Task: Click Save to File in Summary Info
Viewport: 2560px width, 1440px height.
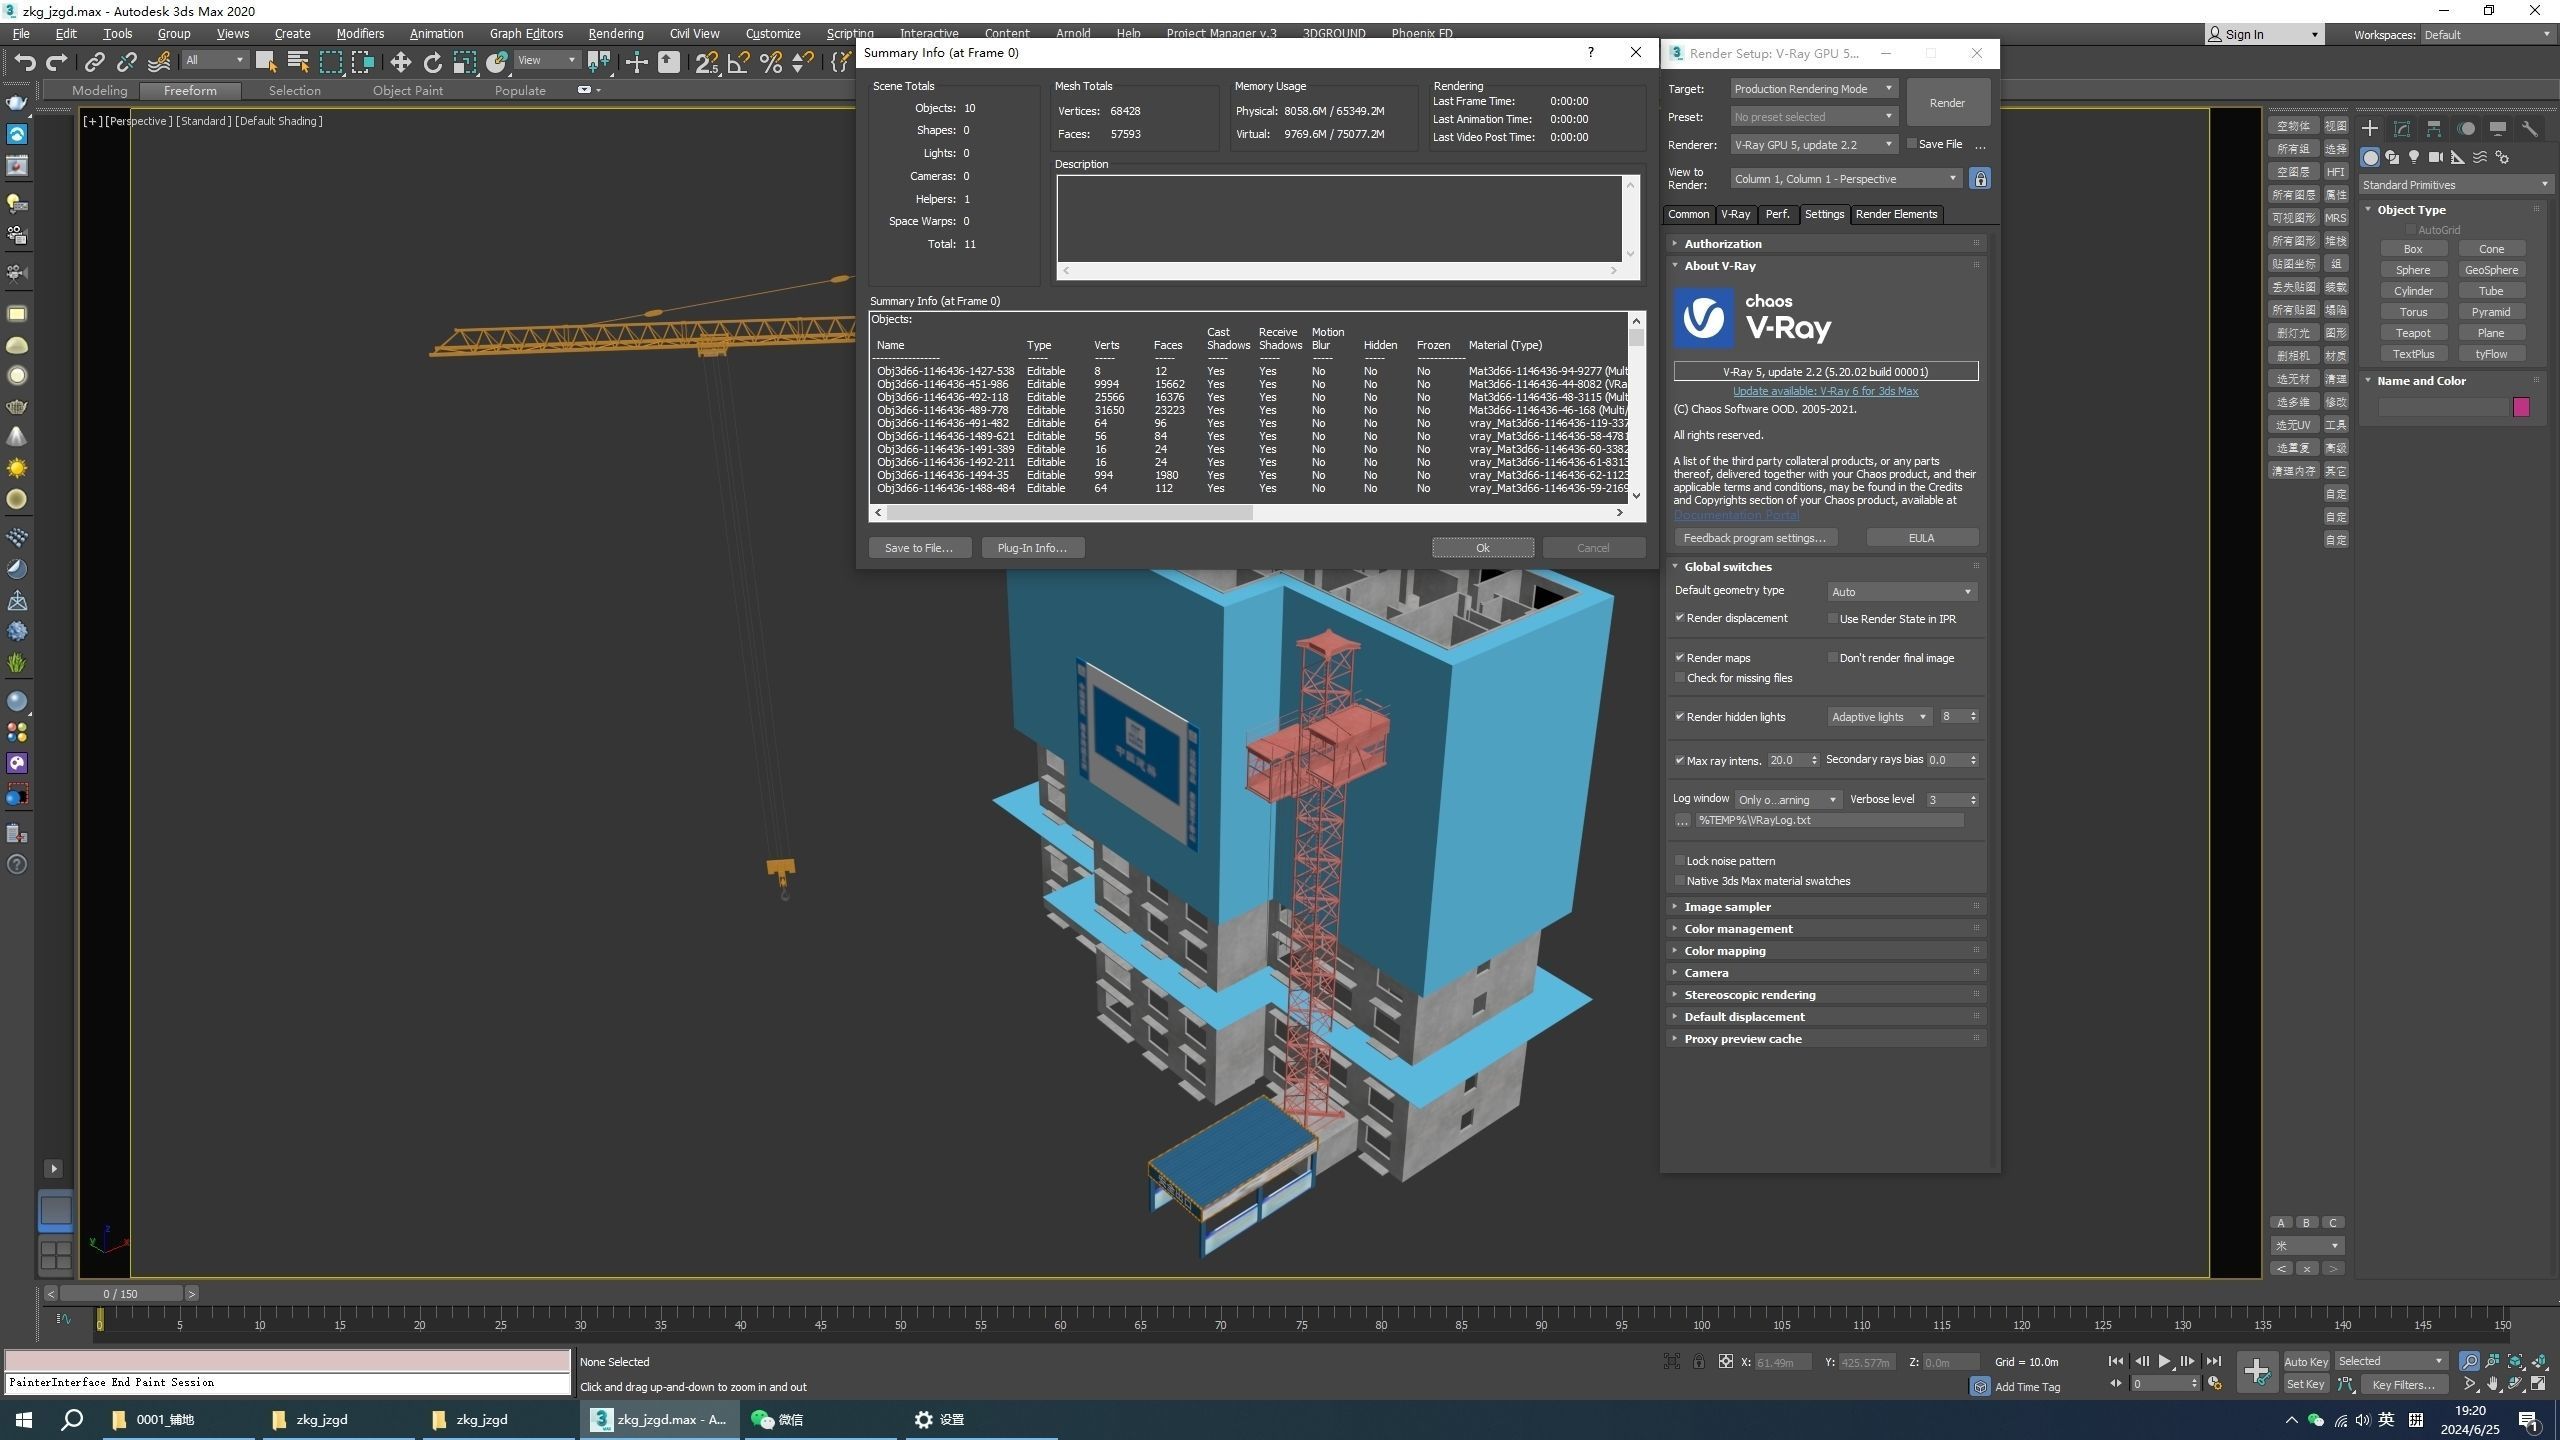Action: [x=918, y=548]
